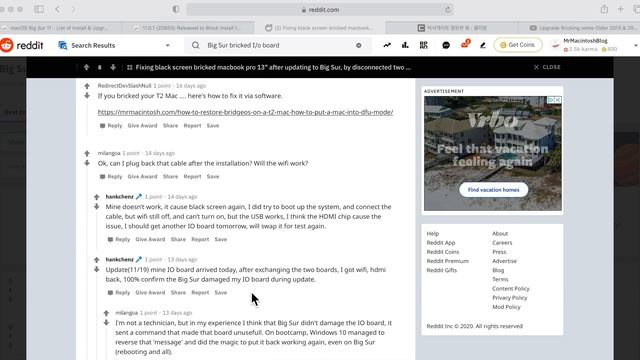The height and width of the screenshot is (360, 640).
Task: Open the Reddit Coins footer link
Action: pyautogui.click(x=443, y=252)
